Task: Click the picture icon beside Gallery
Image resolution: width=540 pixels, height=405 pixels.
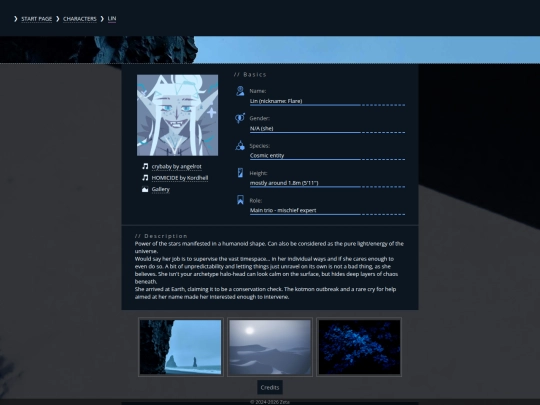Action: pyautogui.click(x=145, y=189)
